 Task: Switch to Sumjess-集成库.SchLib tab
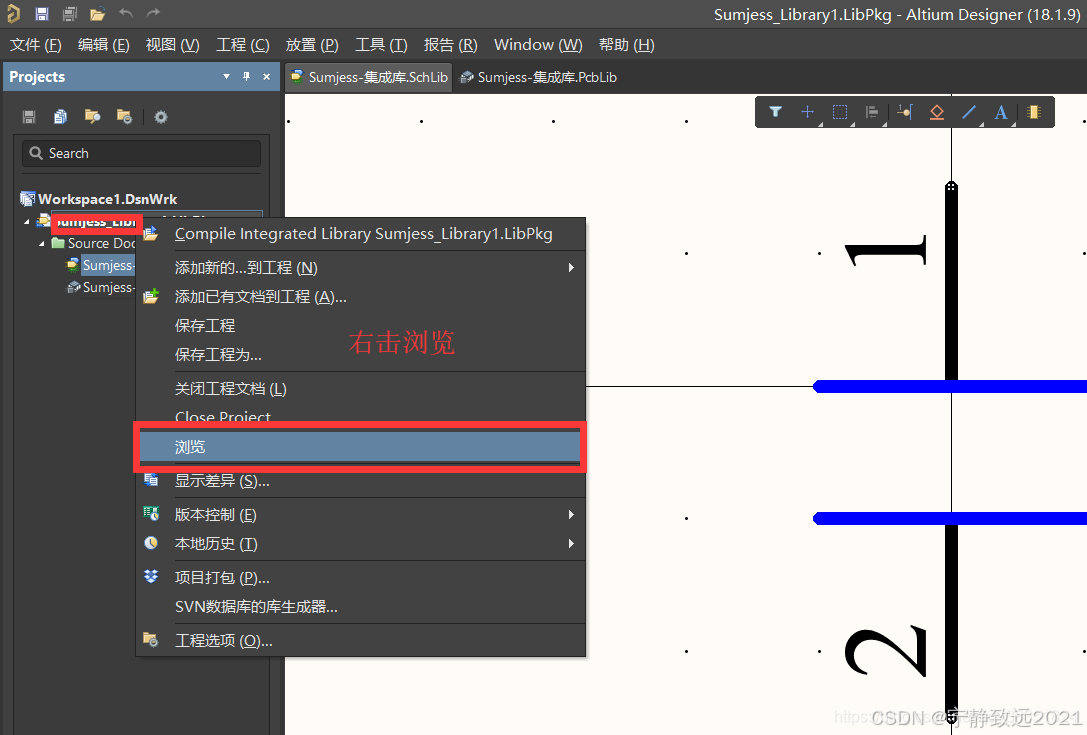pos(369,77)
